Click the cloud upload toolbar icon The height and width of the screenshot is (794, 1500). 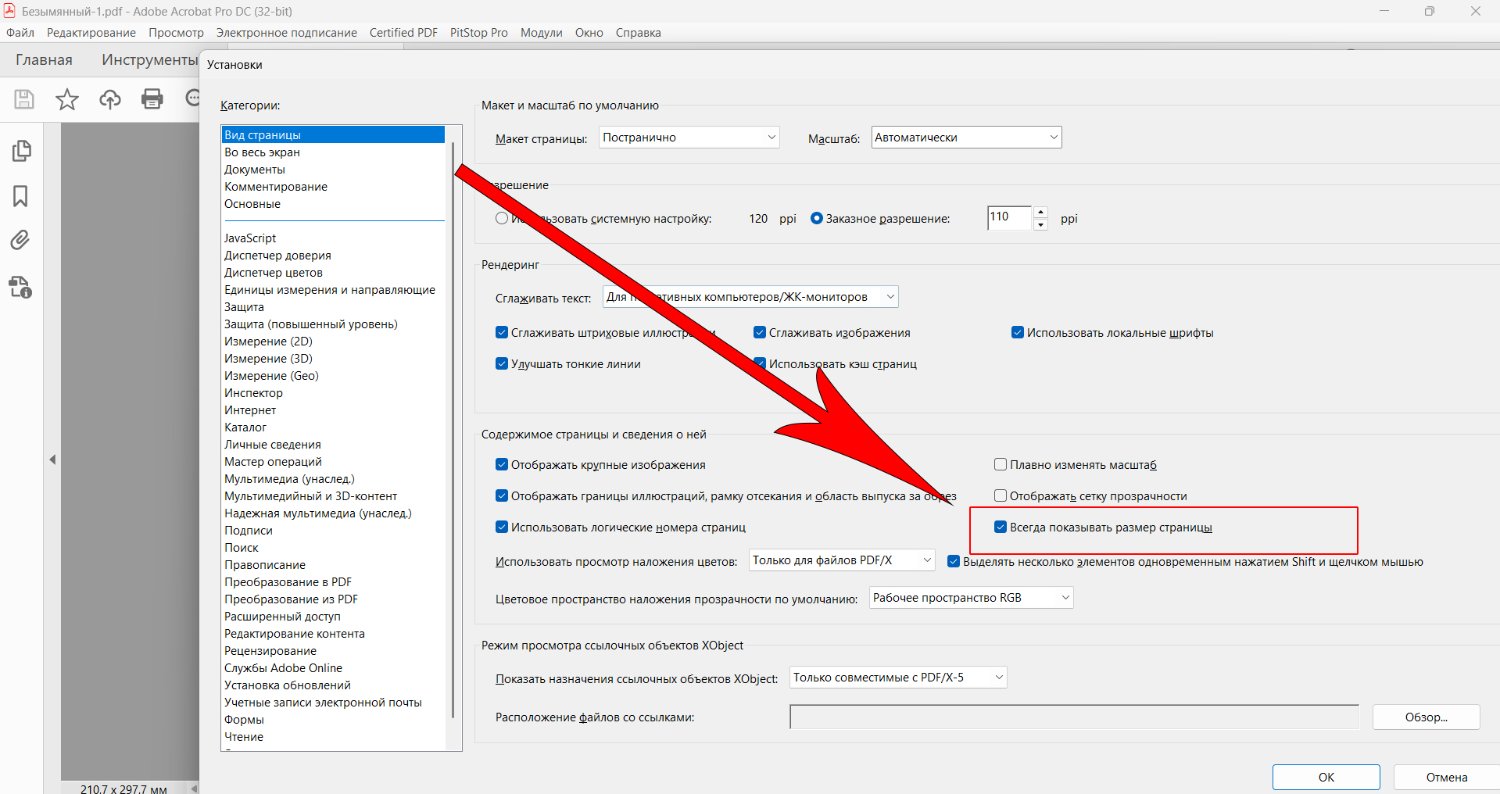[x=110, y=98]
